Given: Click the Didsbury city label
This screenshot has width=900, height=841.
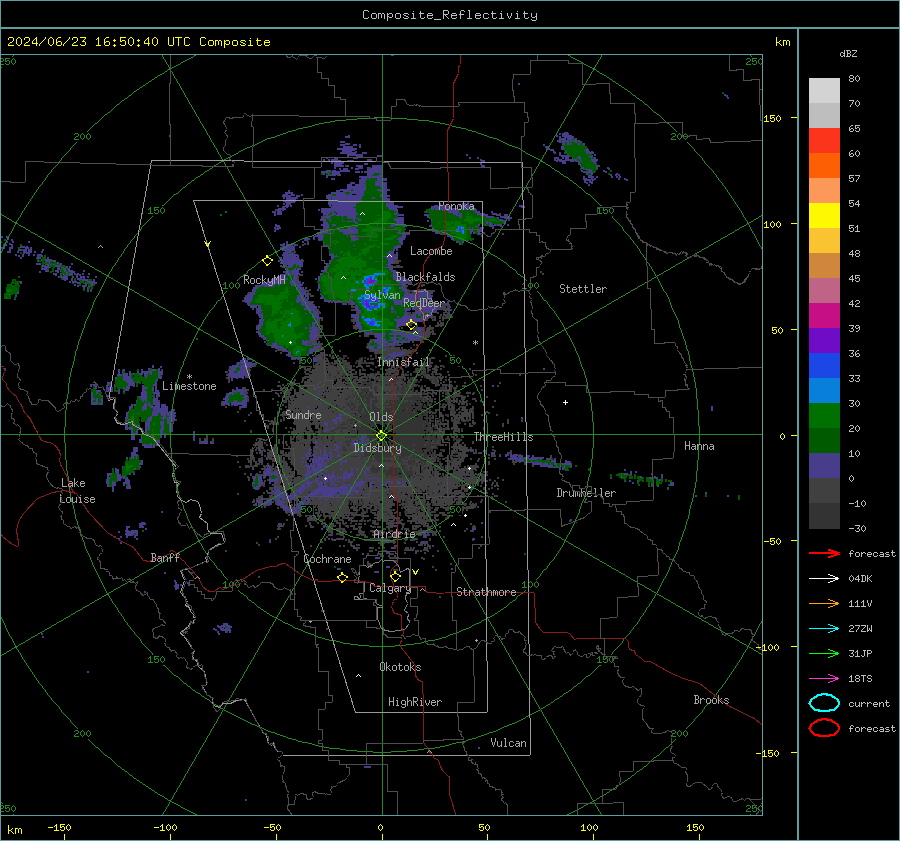Looking at the screenshot, I should click(x=377, y=448).
